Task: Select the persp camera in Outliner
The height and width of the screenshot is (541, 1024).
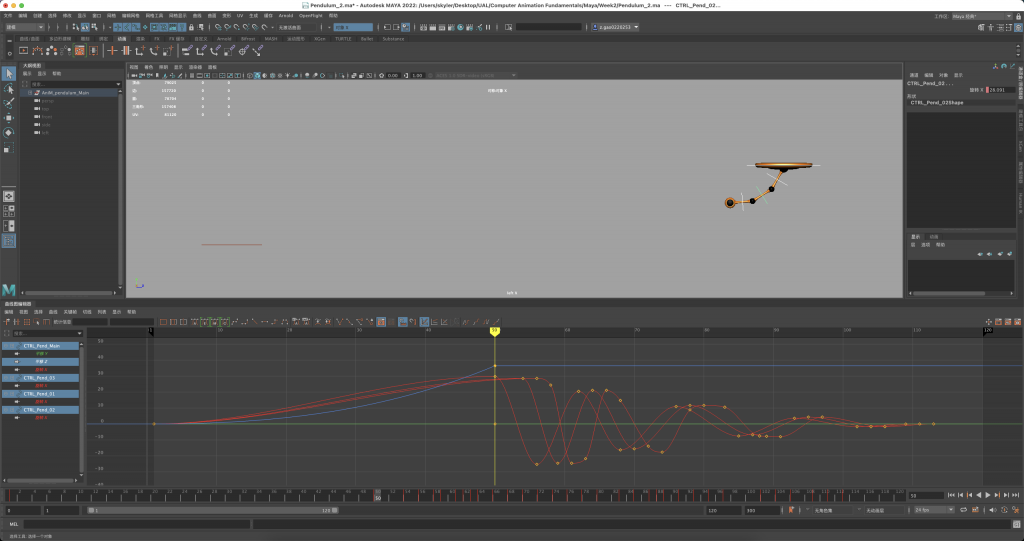Action: [47, 101]
